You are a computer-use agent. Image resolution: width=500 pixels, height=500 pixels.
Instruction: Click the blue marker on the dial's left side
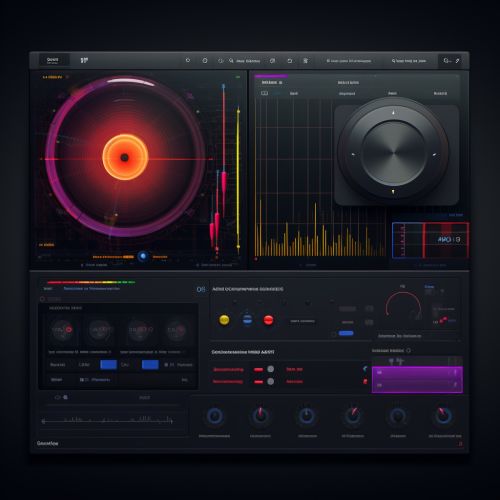tap(353, 154)
